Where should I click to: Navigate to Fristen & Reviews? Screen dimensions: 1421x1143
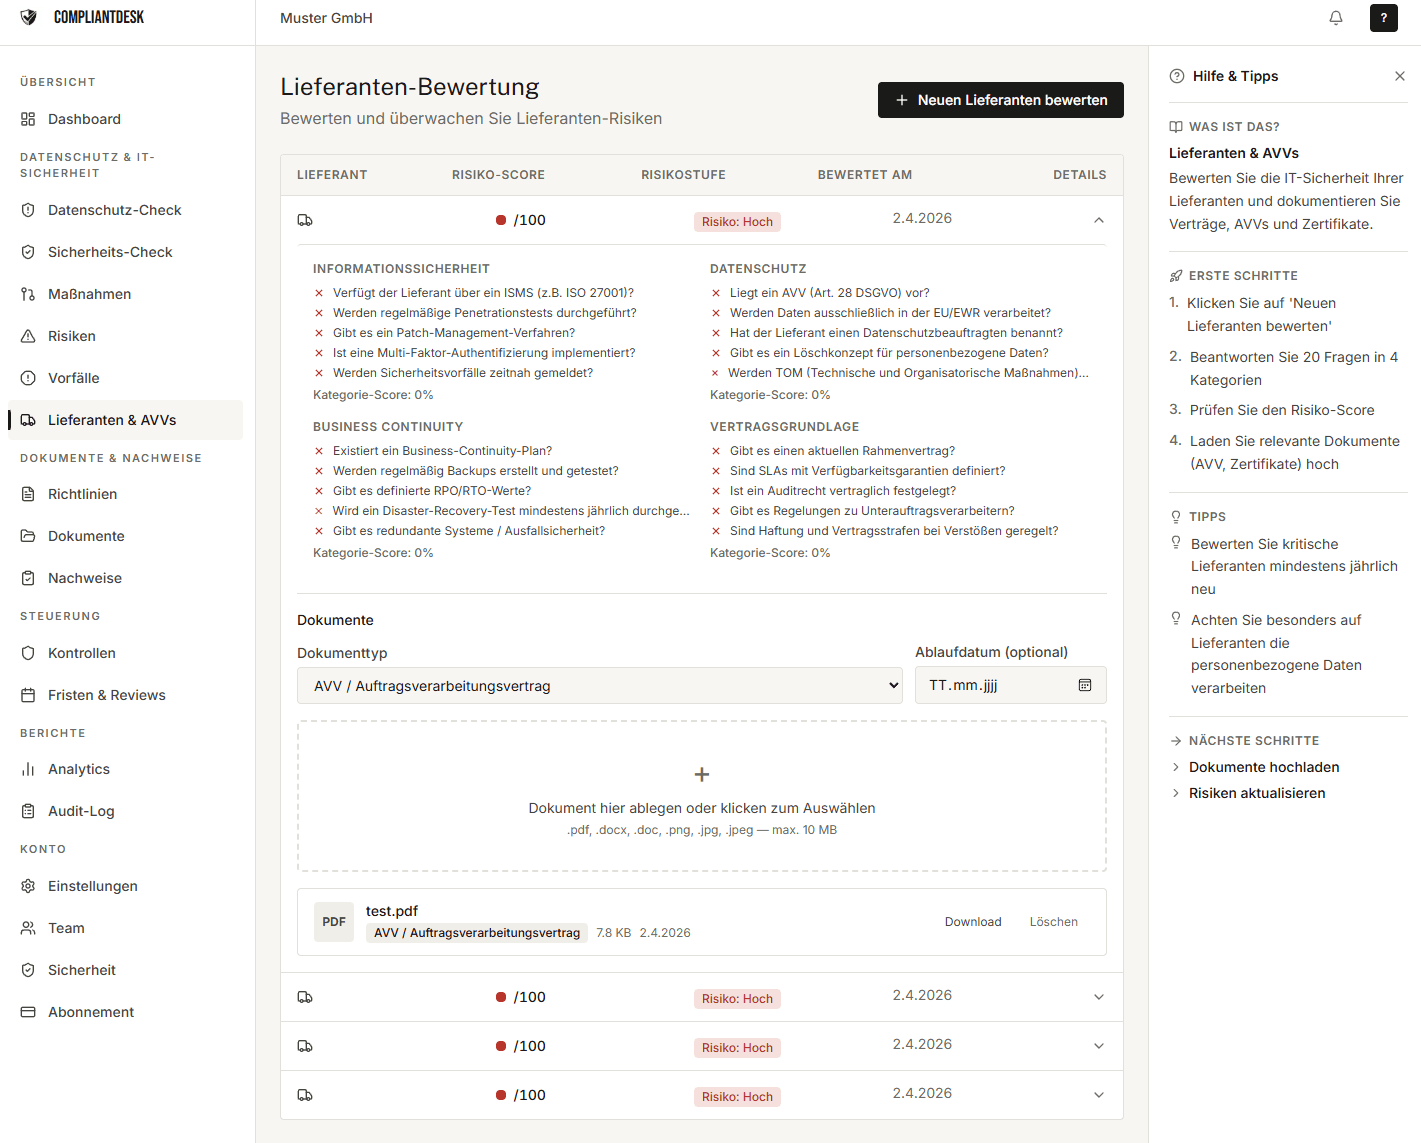tap(106, 695)
